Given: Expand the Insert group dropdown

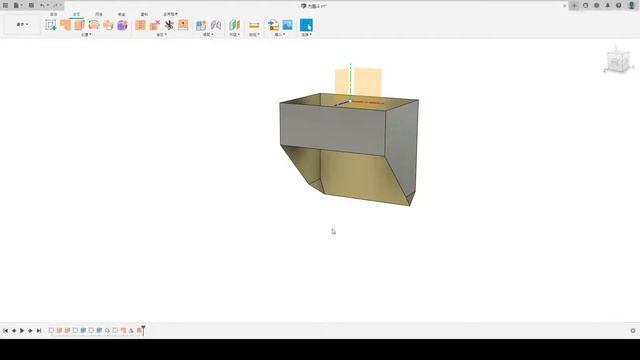Looking at the screenshot, I should (x=280, y=35).
